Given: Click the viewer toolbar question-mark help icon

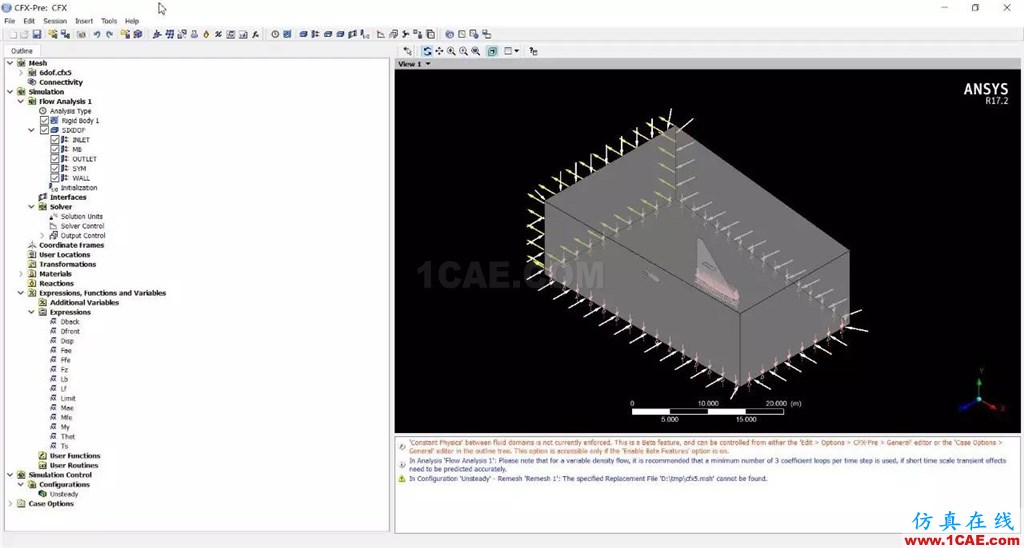Looking at the screenshot, I should pos(534,50).
